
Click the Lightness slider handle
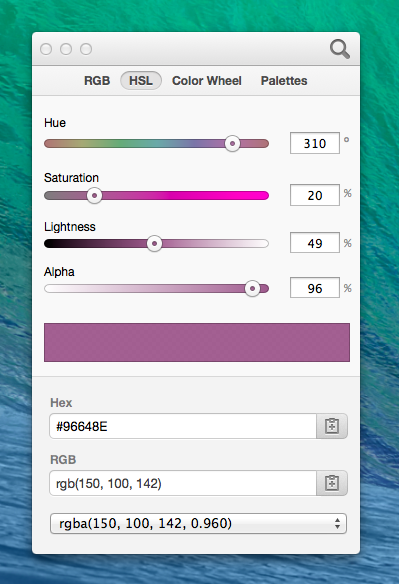point(154,244)
